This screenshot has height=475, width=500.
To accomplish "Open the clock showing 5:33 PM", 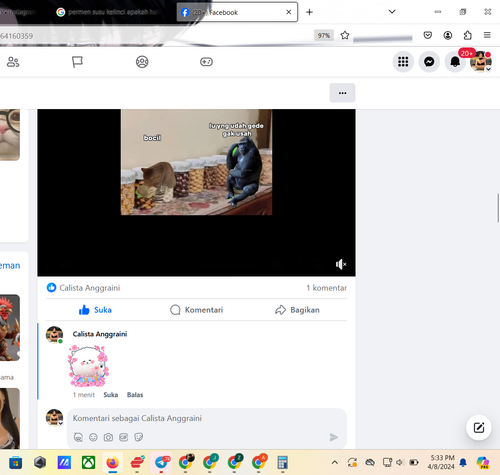I will tap(441, 462).
